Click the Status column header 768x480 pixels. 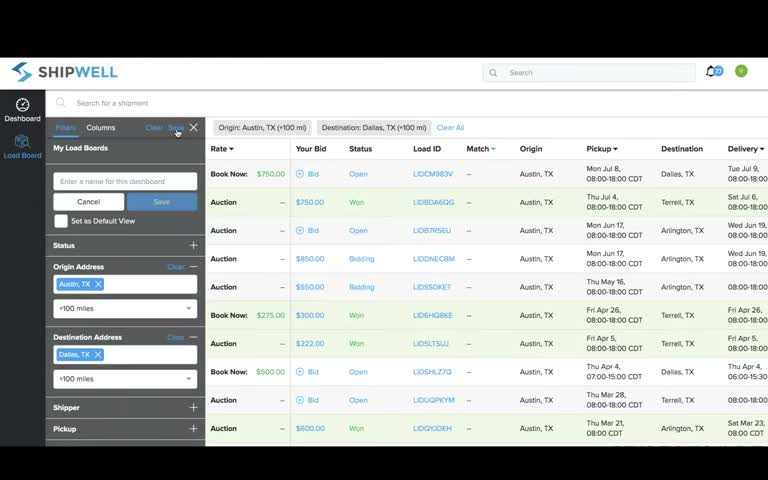360,149
